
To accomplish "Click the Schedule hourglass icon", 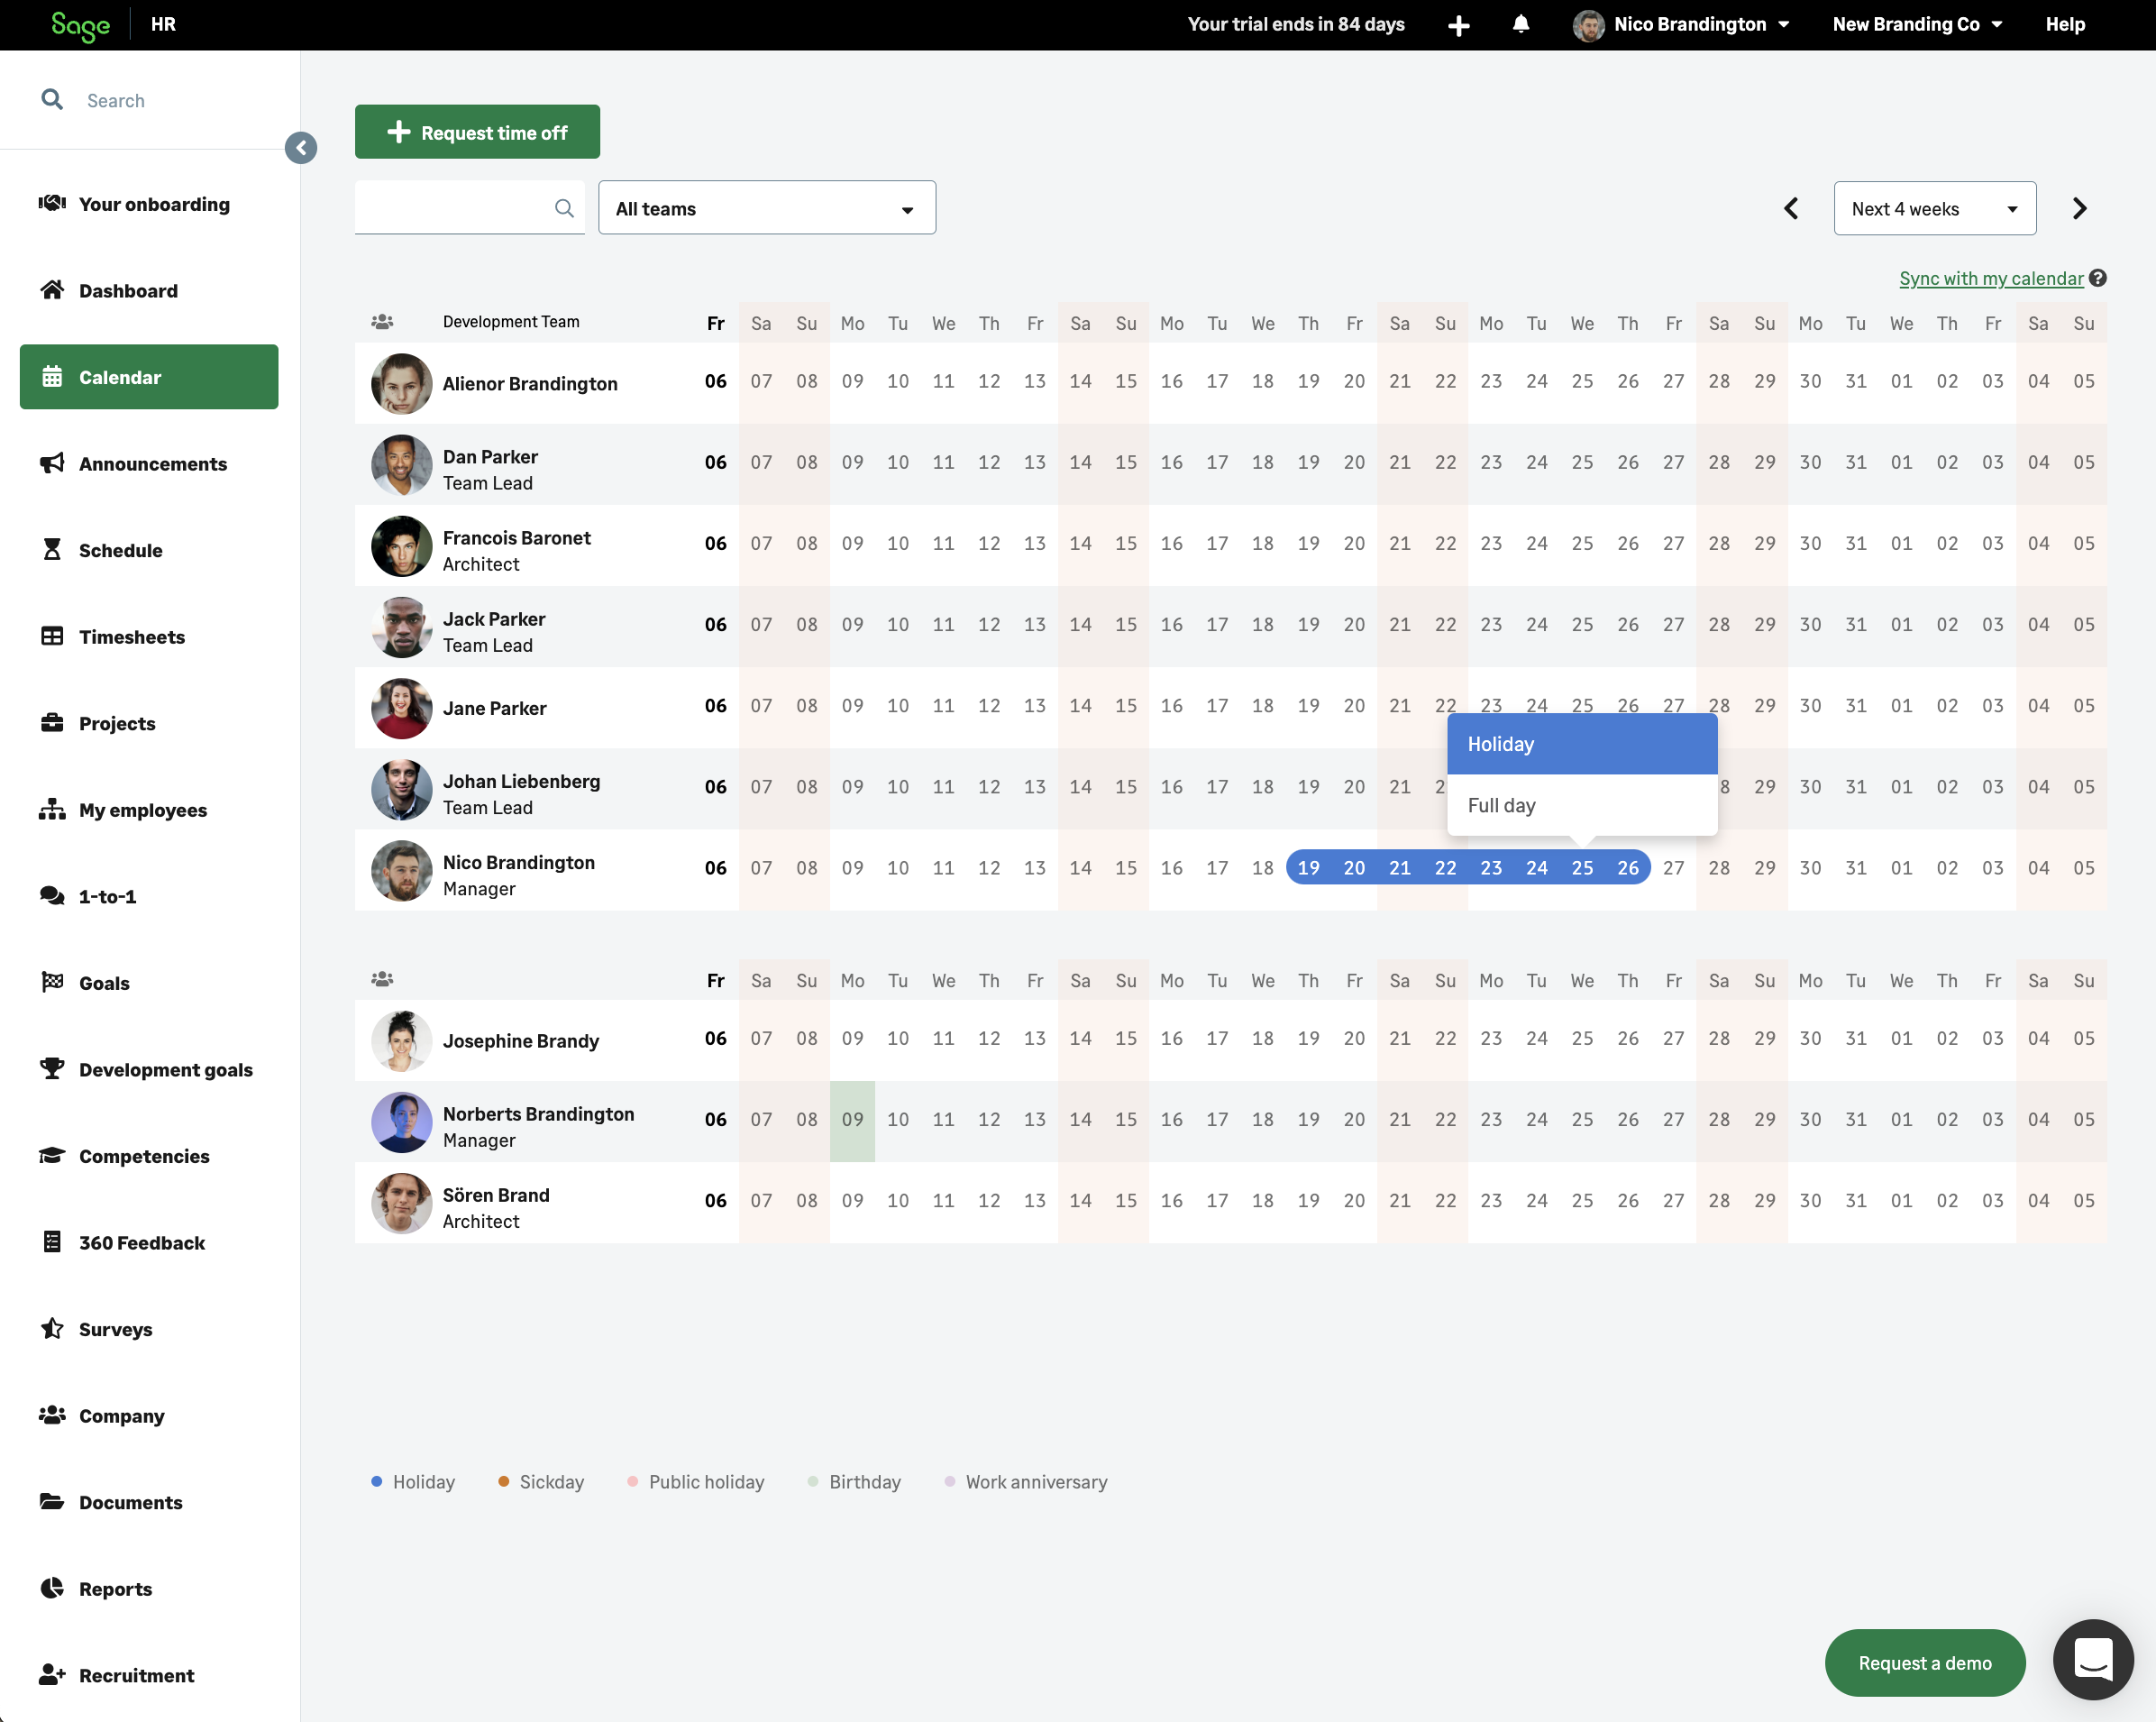I will pyautogui.click(x=52, y=549).
